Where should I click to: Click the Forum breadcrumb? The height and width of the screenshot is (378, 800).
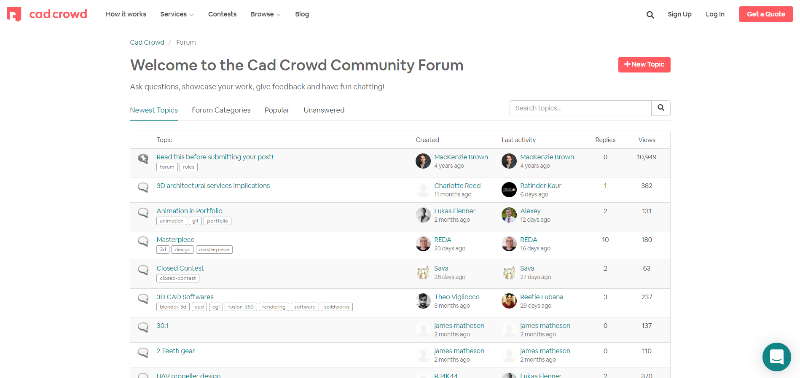[x=186, y=42]
